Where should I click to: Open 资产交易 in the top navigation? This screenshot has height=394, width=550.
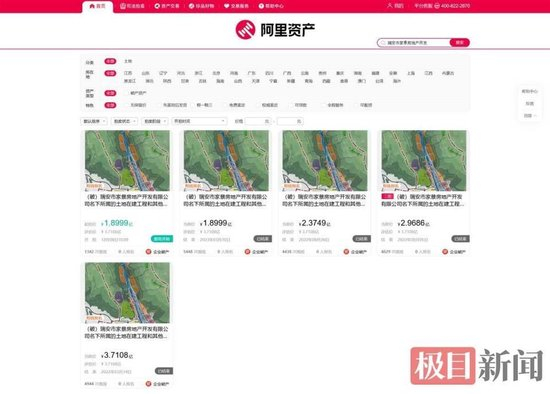(167, 6)
